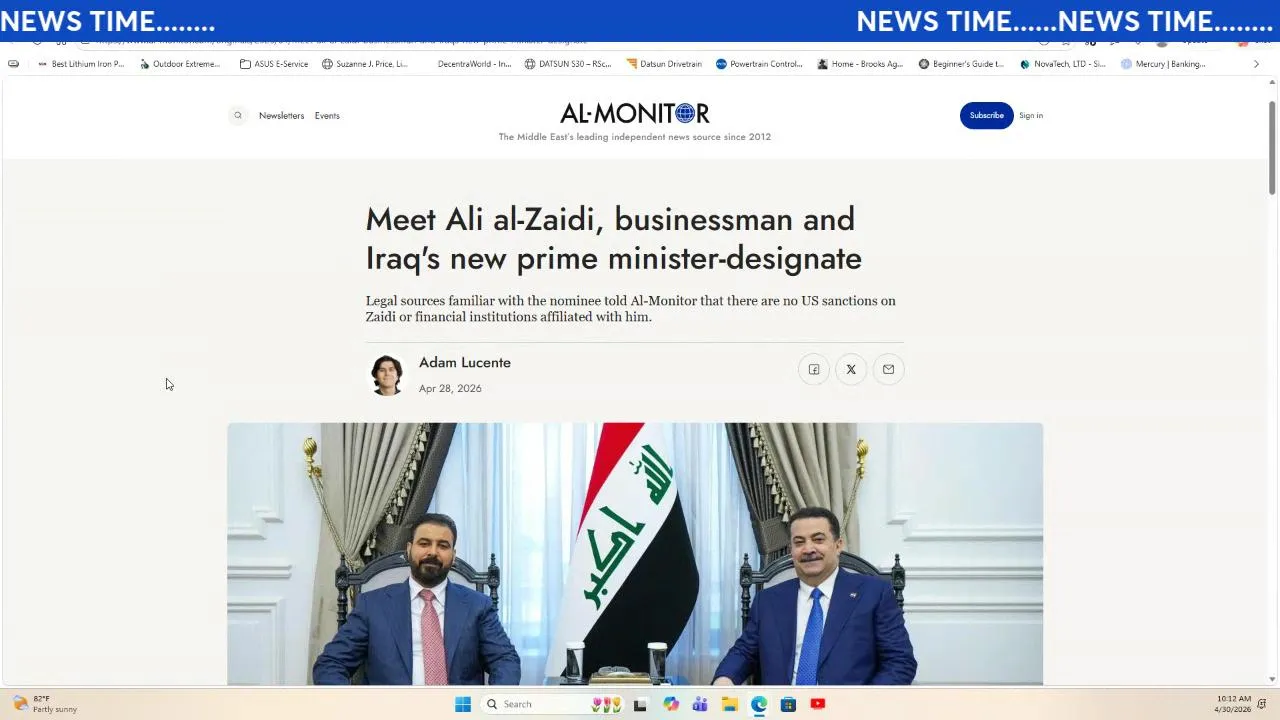
Task: Share article via Facebook icon
Action: click(814, 370)
